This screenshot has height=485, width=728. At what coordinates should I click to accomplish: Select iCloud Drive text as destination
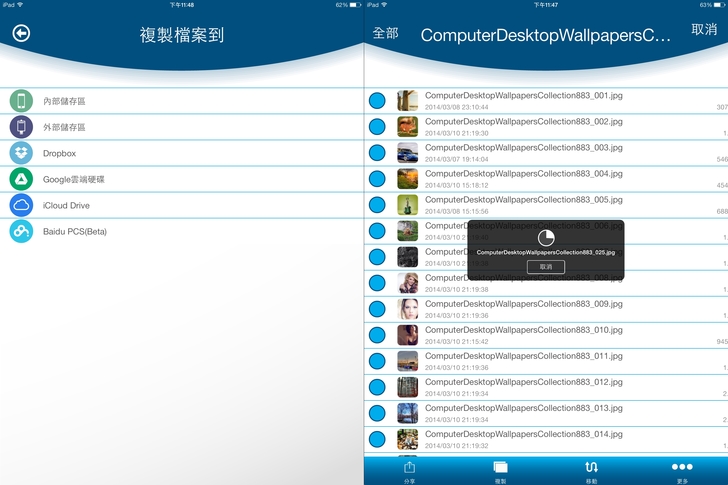point(66,205)
